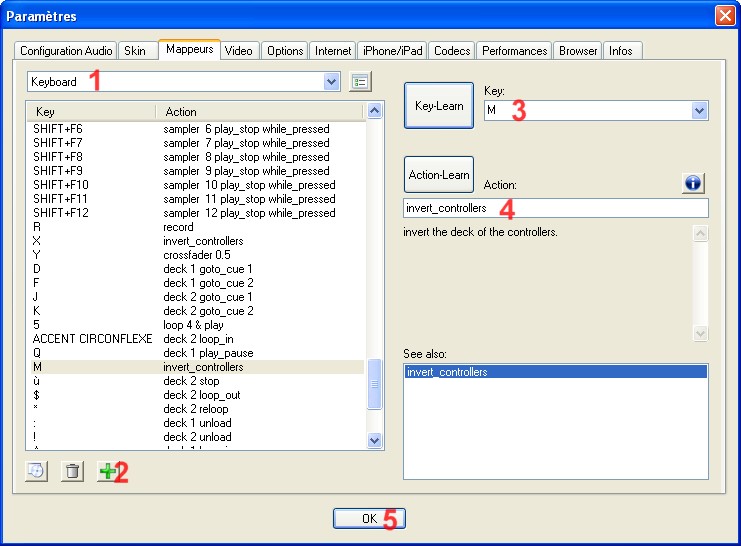Image resolution: width=741 pixels, height=546 pixels.
Task: Click the trash can delete icon
Action: pos(72,472)
